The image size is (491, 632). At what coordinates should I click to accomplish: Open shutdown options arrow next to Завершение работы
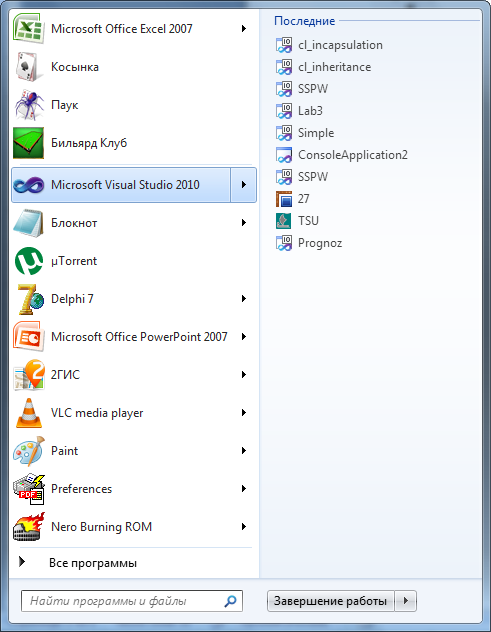click(x=406, y=601)
